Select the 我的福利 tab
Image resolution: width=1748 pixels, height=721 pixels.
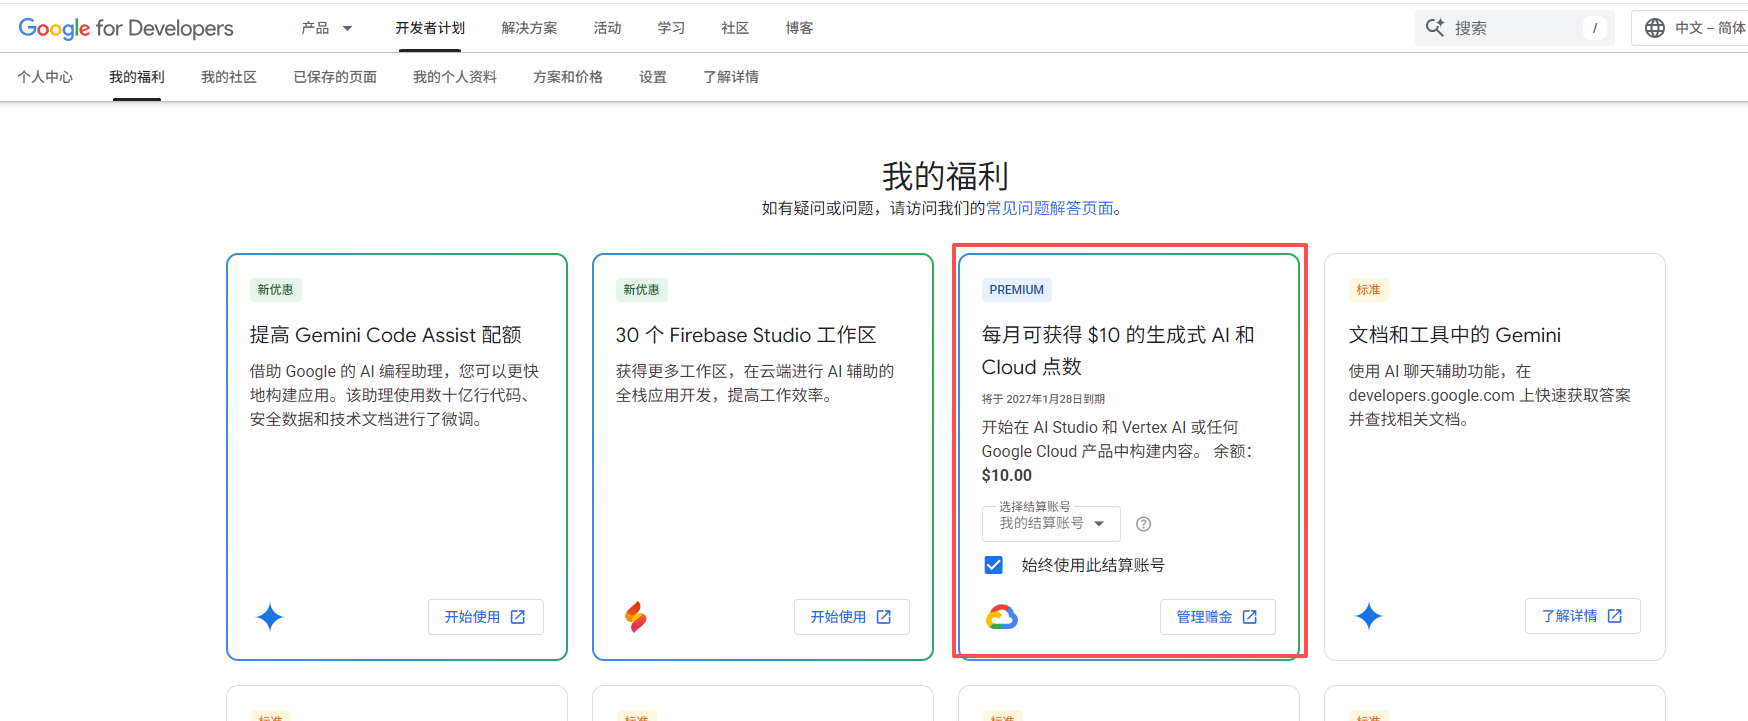click(137, 77)
